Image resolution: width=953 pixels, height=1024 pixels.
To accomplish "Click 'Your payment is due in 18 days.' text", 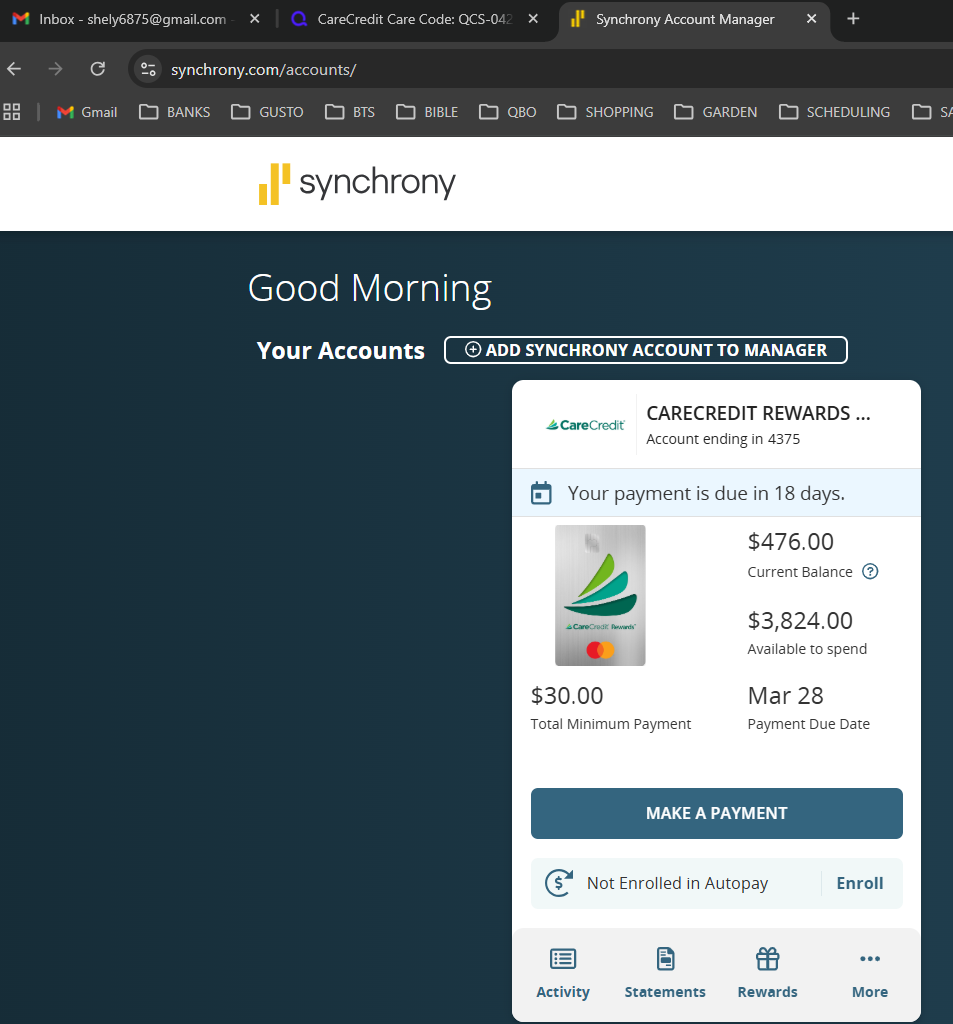I will point(706,494).
